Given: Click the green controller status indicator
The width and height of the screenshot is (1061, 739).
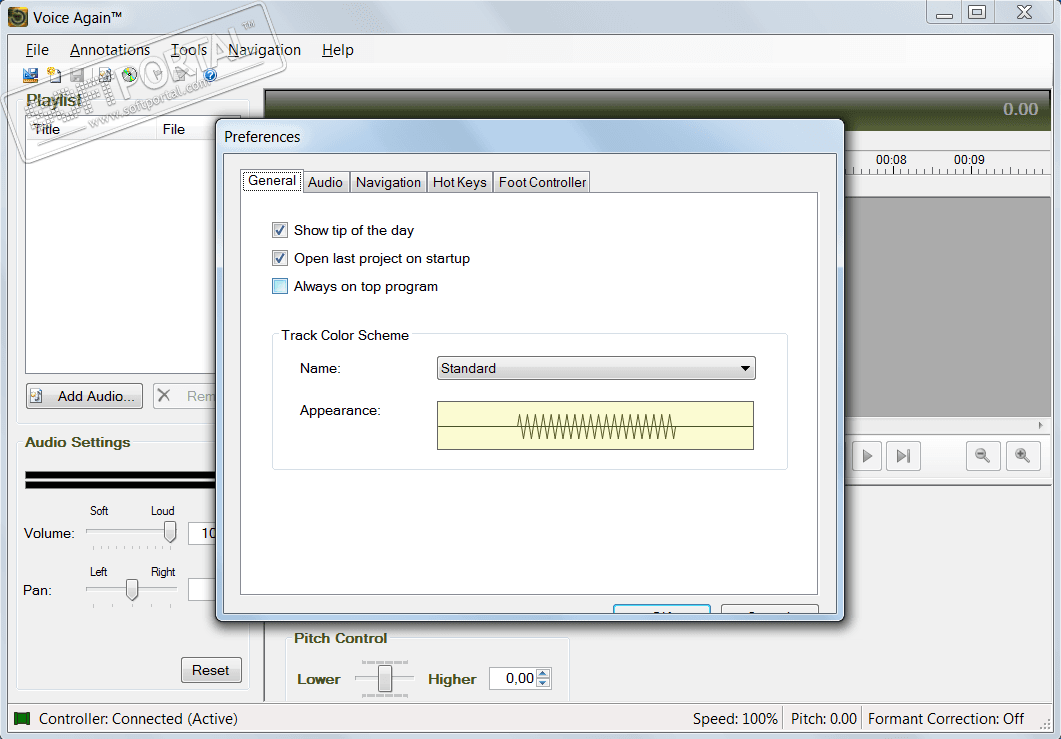Looking at the screenshot, I should click(x=22, y=718).
